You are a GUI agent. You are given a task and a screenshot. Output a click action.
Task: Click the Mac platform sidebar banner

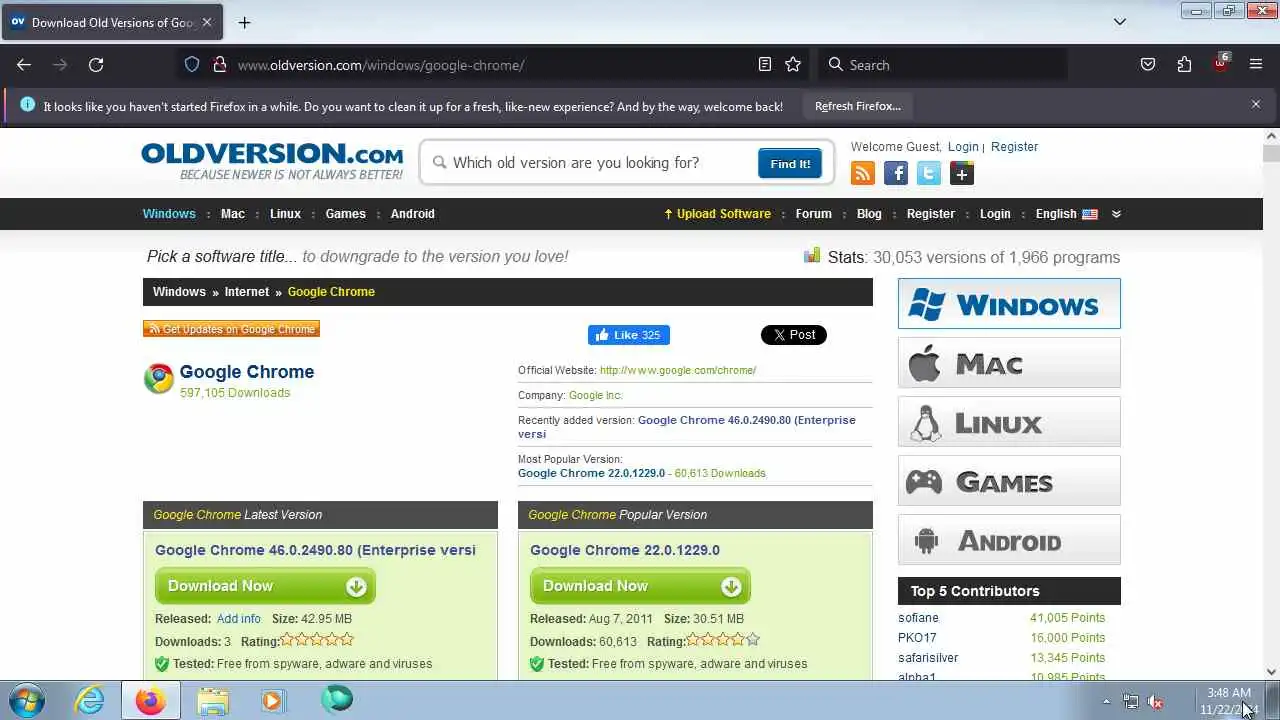coord(1009,362)
